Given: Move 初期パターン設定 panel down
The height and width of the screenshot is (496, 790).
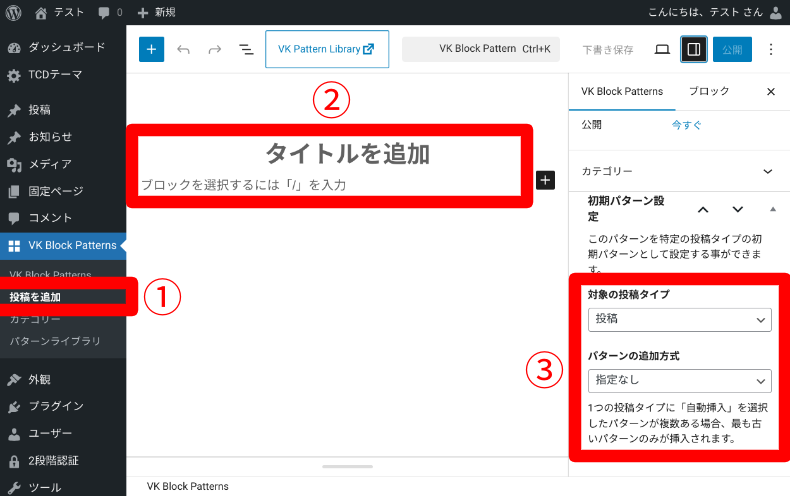Looking at the screenshot, I should (x=738, y=209).
